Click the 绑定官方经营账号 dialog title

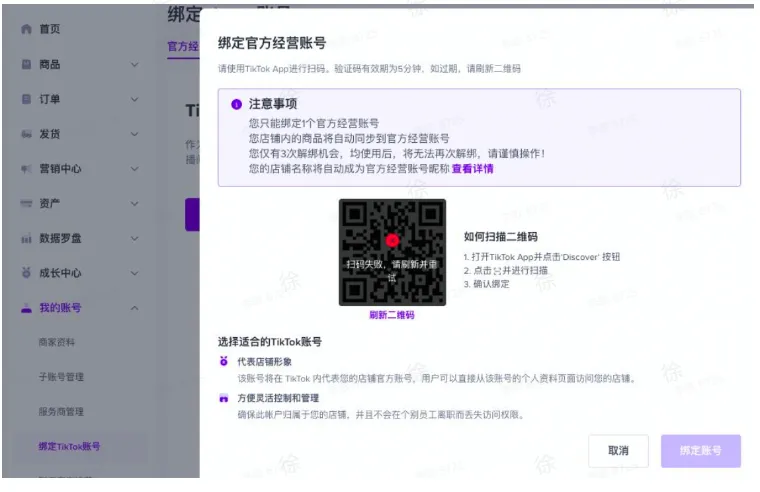[x=272, y=43]
